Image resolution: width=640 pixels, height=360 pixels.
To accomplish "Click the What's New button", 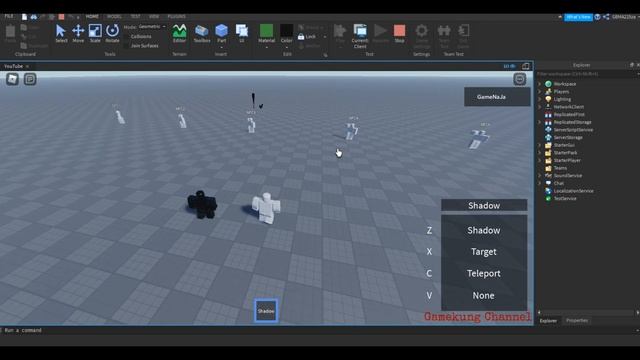I will coord(578,17).
